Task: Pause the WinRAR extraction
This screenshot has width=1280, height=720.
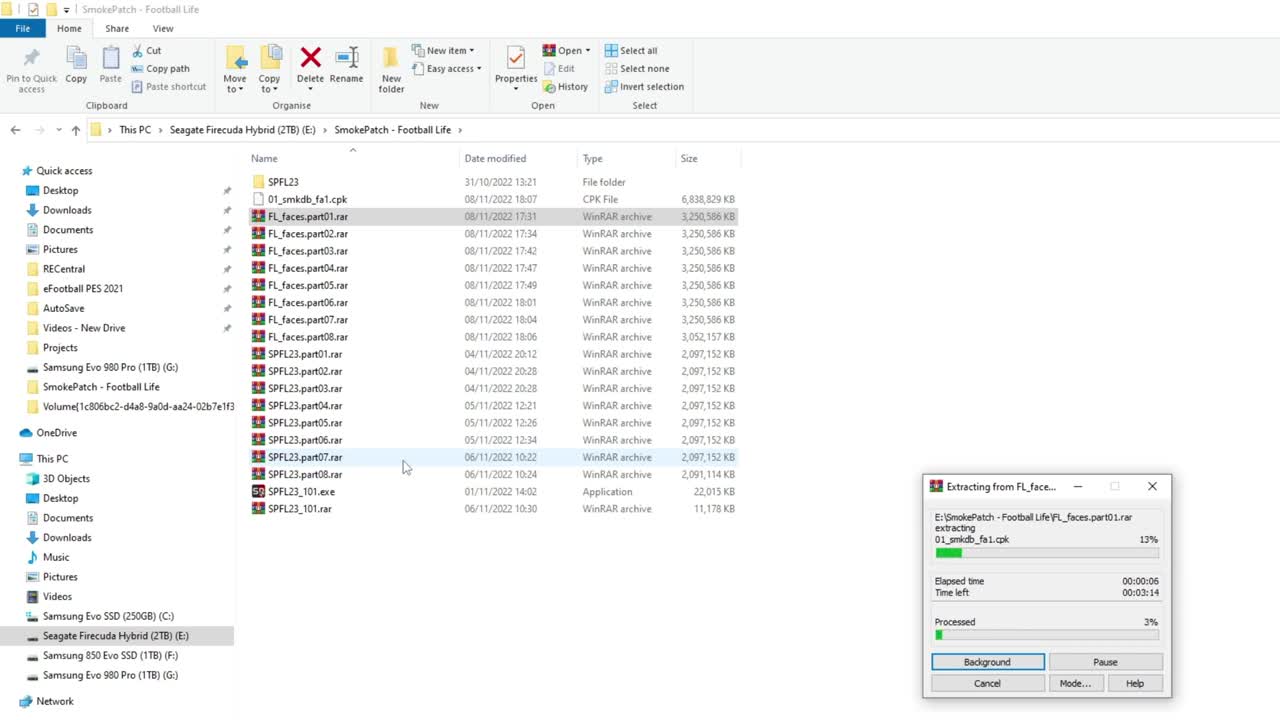Action: (1105, 662)
